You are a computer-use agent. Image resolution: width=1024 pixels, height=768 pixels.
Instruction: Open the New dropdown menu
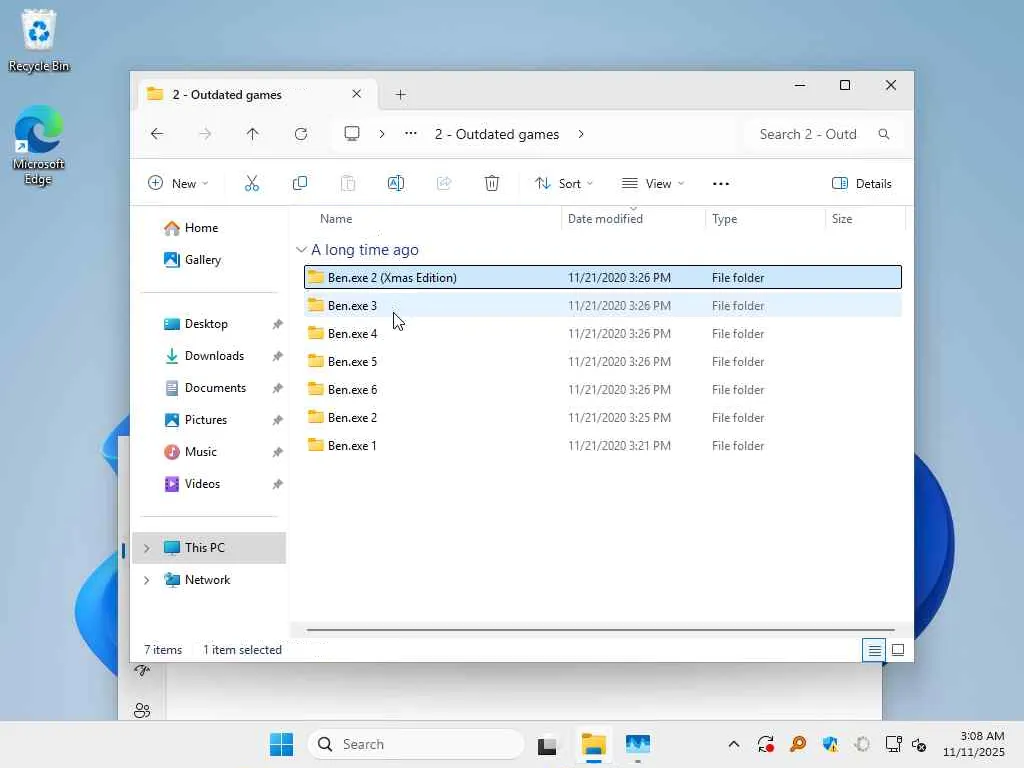click(x=178, y=184)
